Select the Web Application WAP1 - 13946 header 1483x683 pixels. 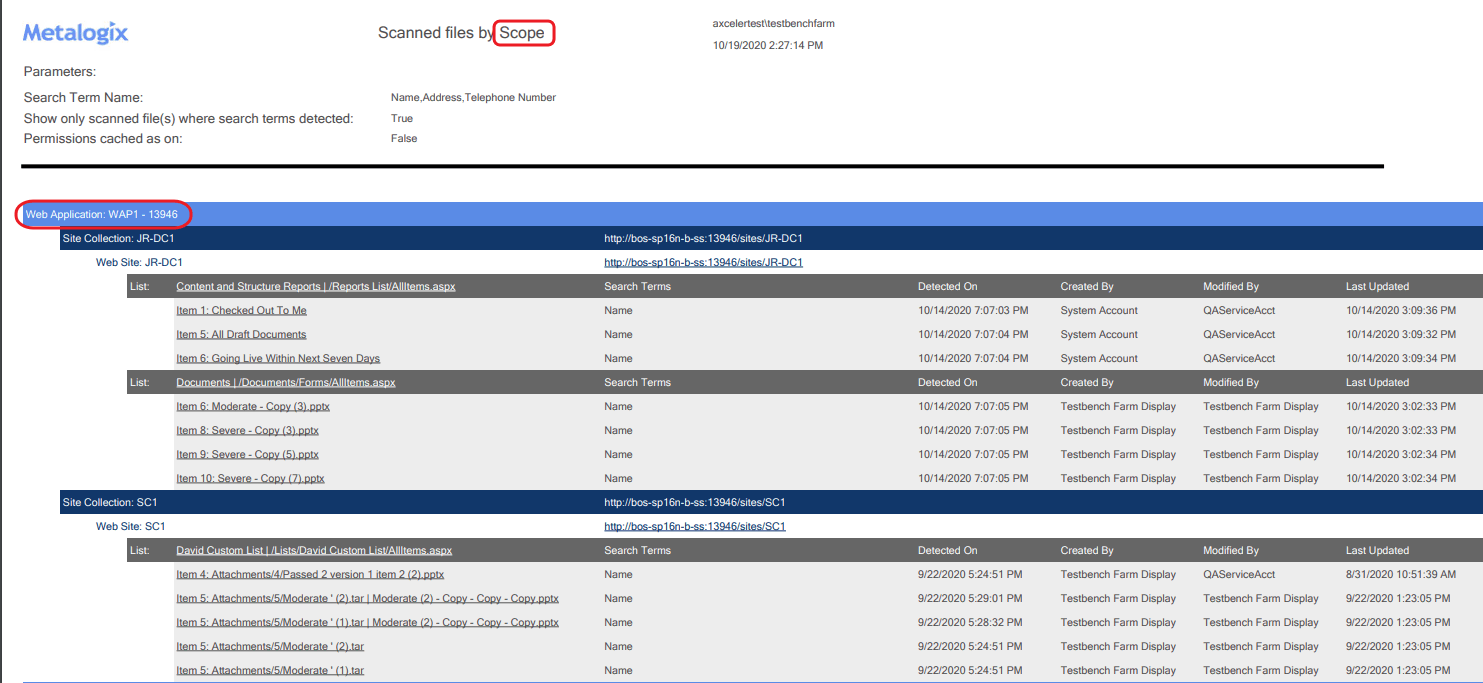[x=103, y=213]
